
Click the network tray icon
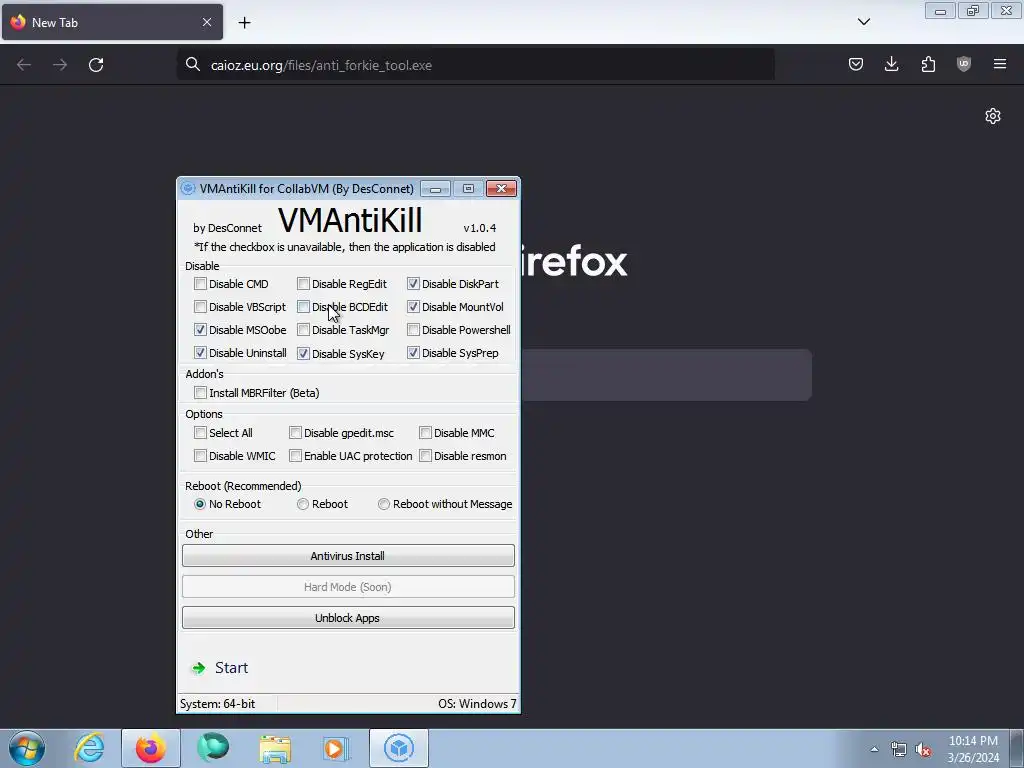[899, 749]
